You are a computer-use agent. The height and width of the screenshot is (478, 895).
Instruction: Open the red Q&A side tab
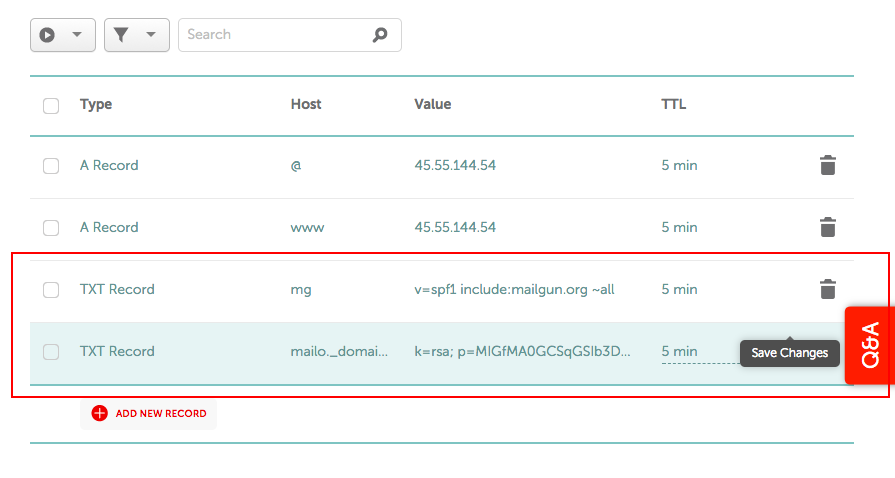pyautogui.click(x=869, y=345)
